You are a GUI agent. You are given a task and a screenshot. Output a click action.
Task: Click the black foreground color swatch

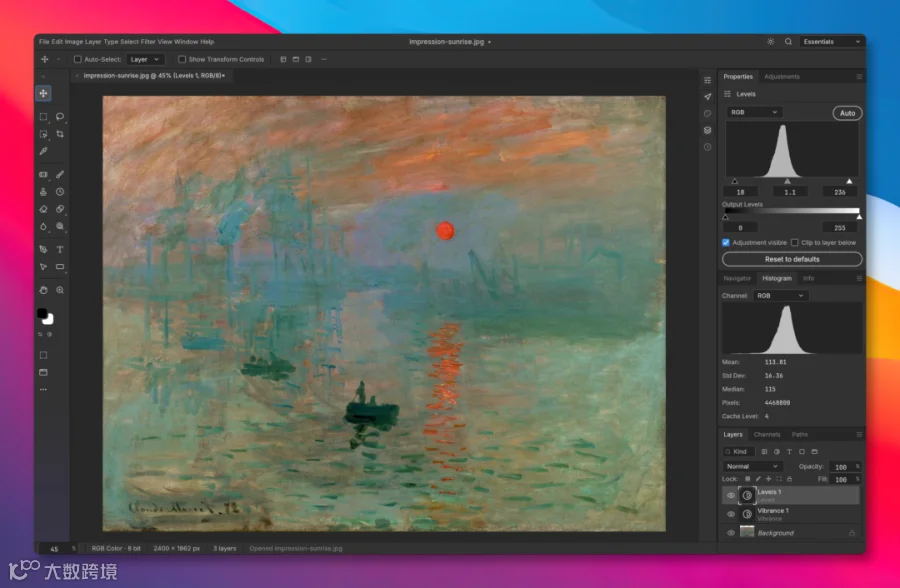coord(41,314)
